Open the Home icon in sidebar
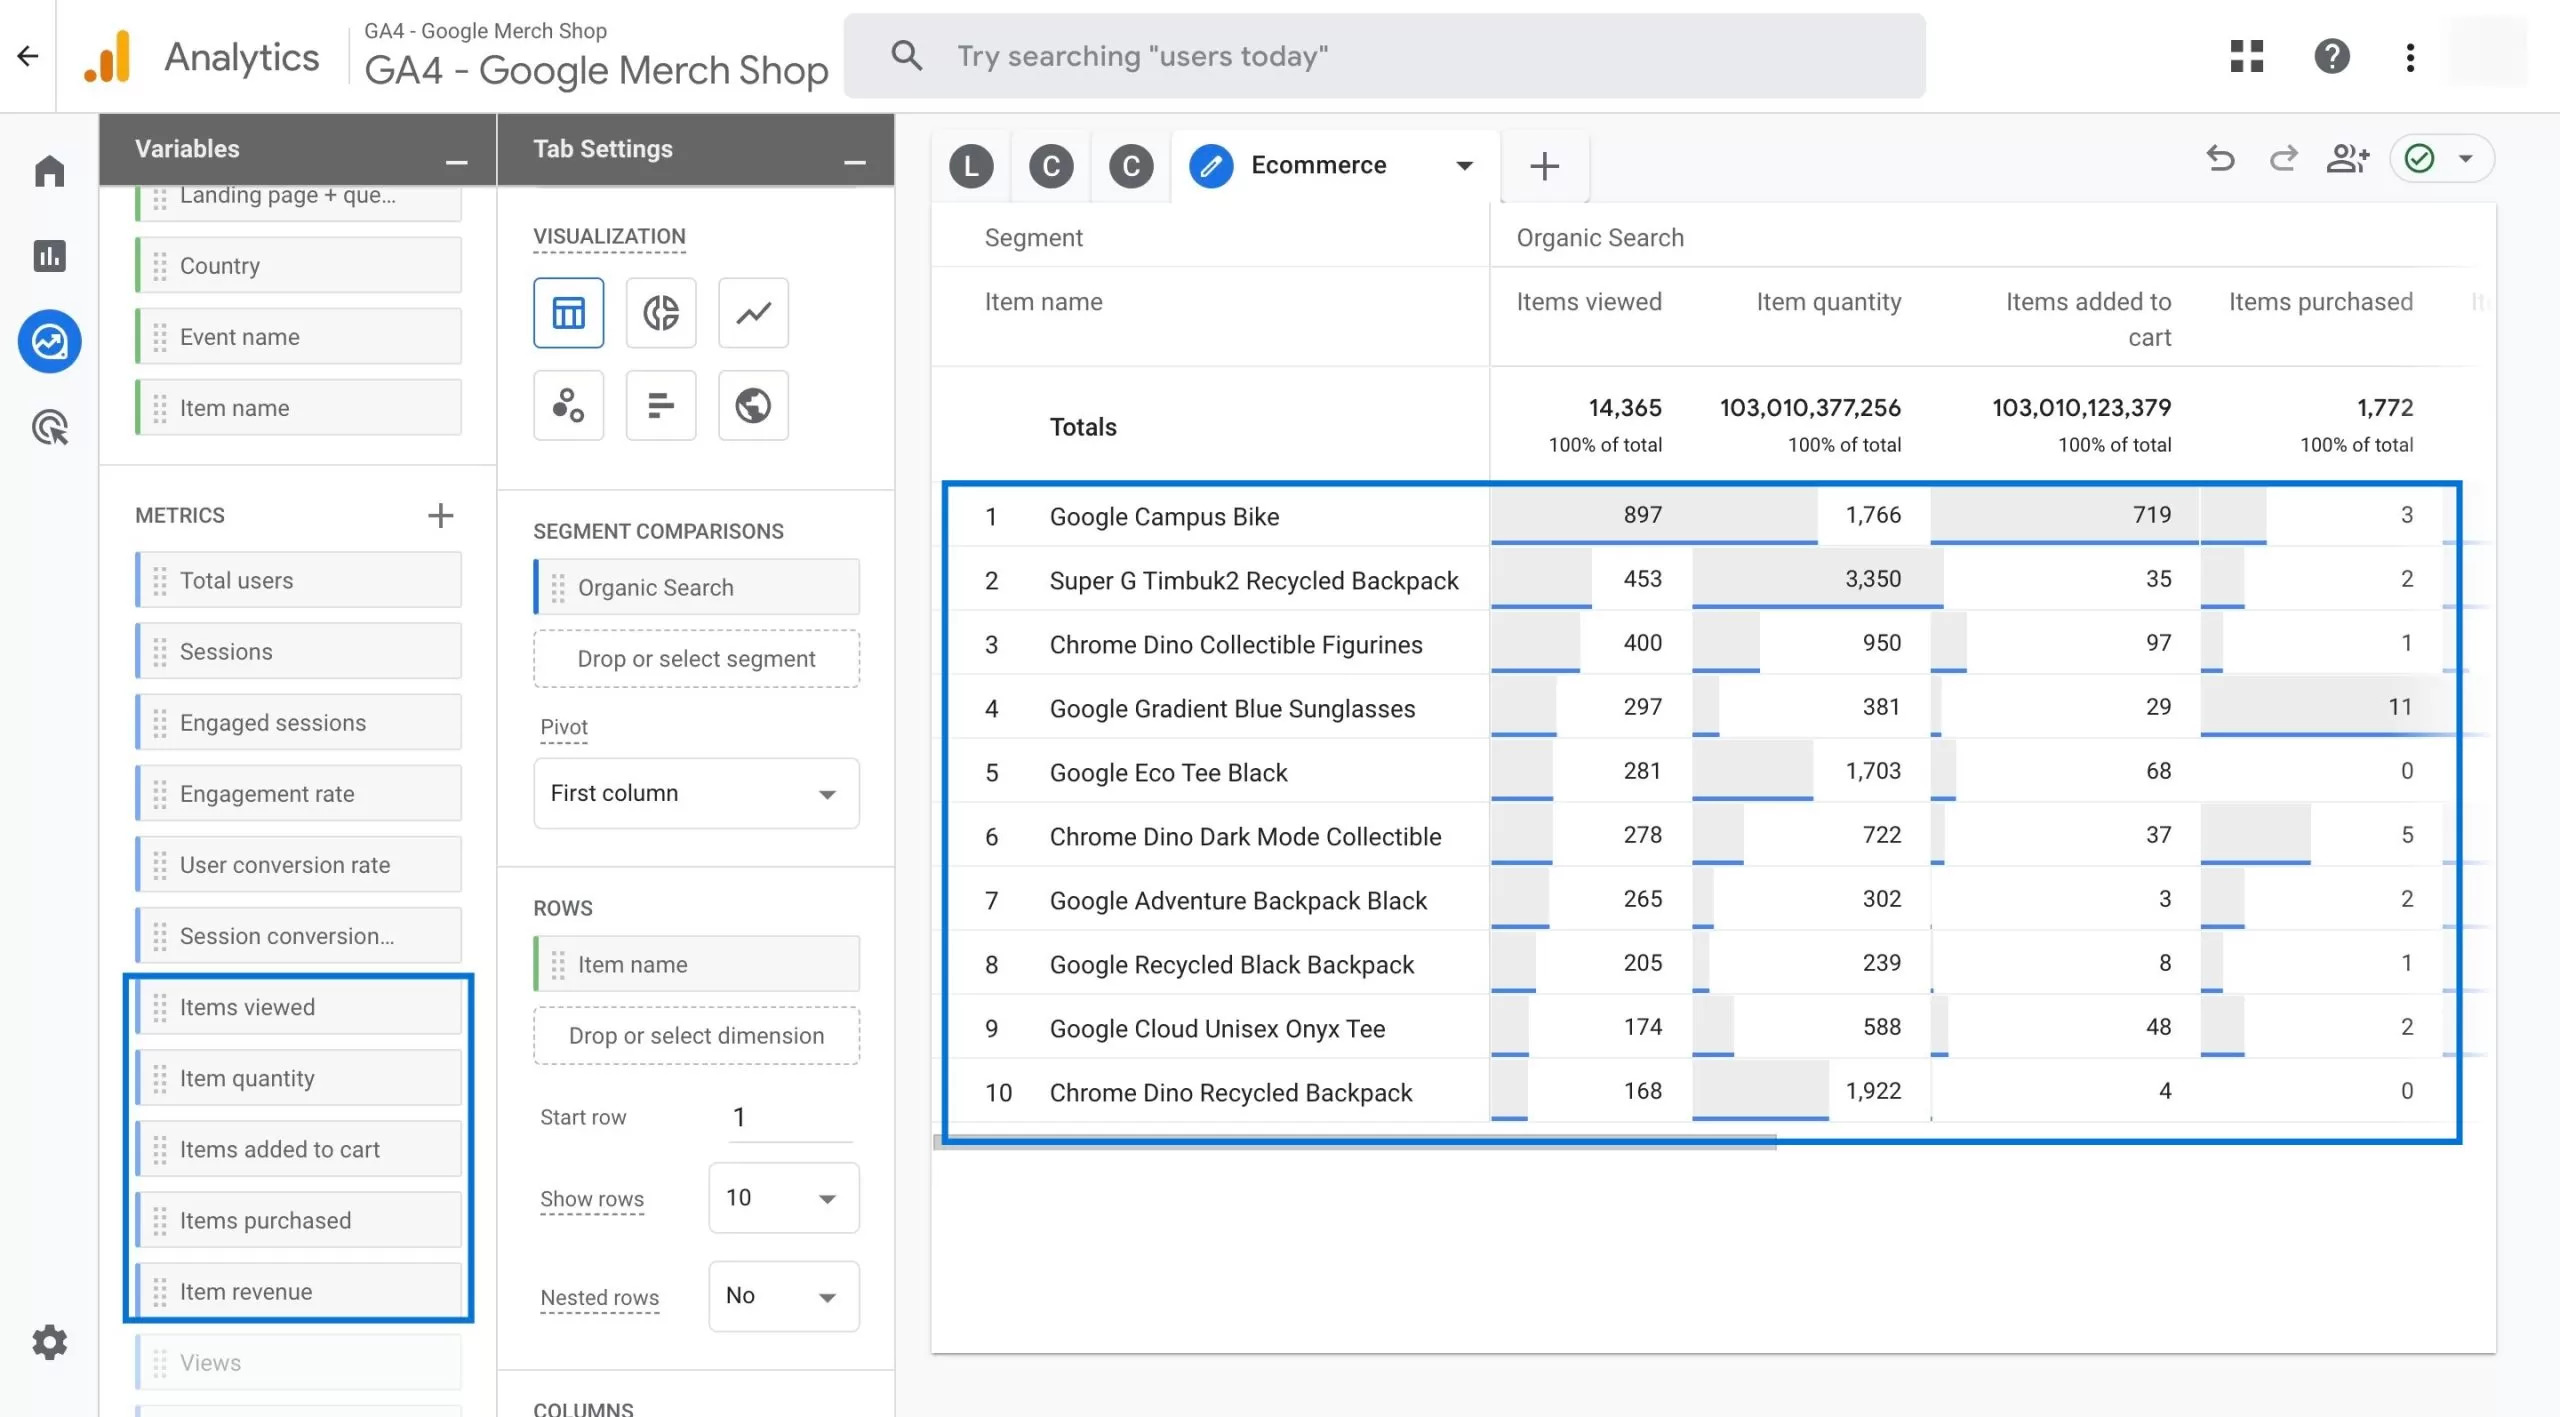Screen dimensions: 2560x1417 [49, 171]
